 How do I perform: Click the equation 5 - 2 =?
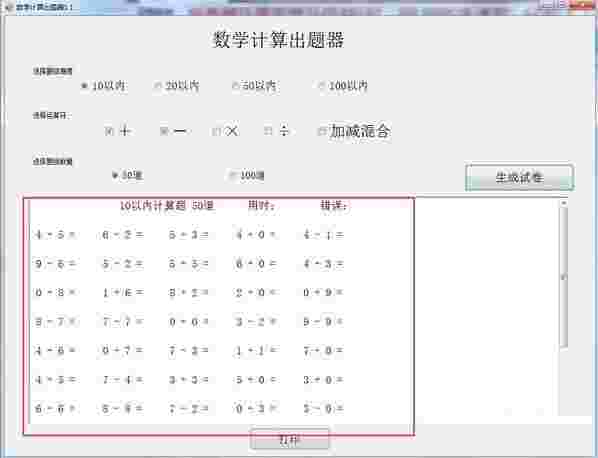123,264
